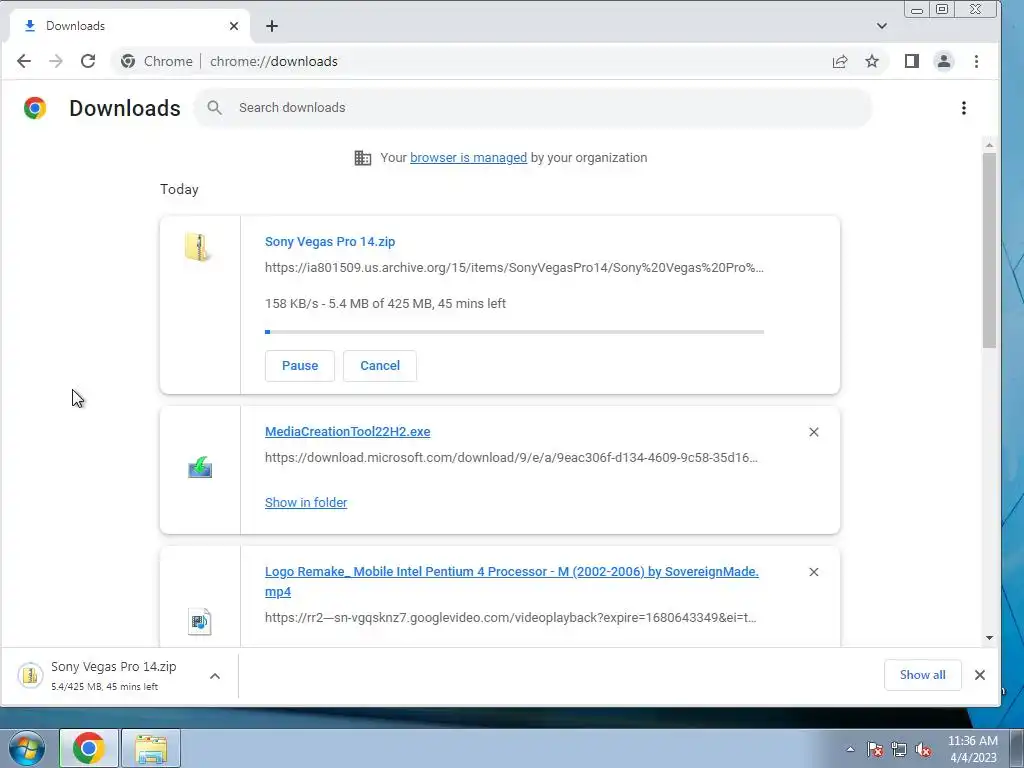Open the Chrome profile avatar
Viewport: 1024px width, 768px height.
coord(944,61)
